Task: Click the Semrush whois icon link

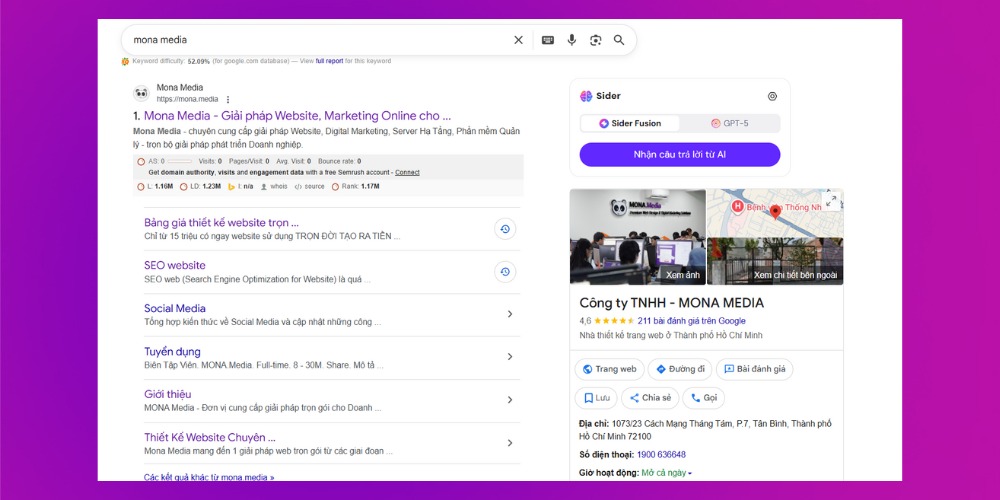Action: pyautogui.click(x=274, y=187)
